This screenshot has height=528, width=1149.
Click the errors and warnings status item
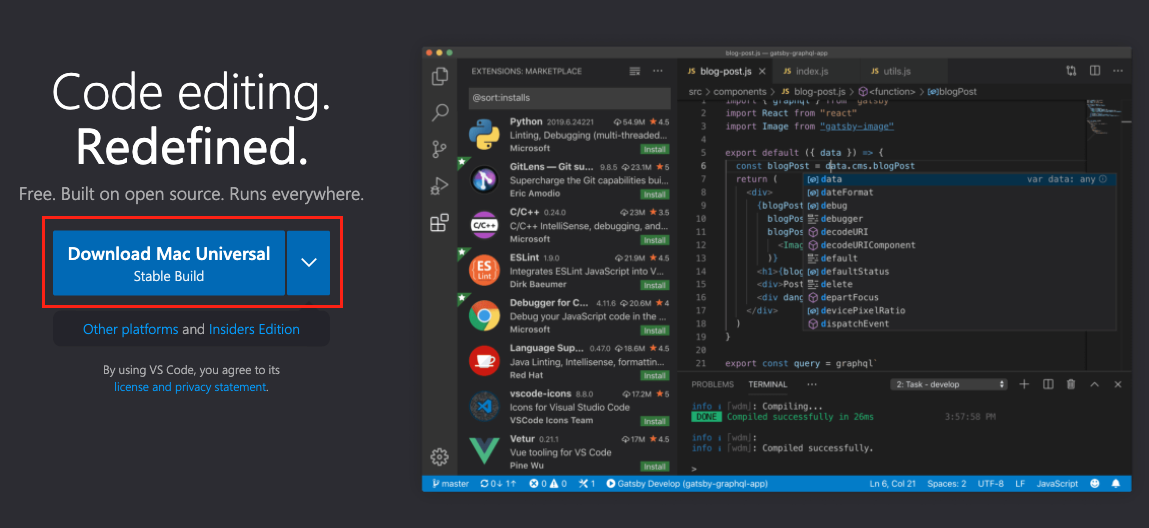click(x=548, y=484)
